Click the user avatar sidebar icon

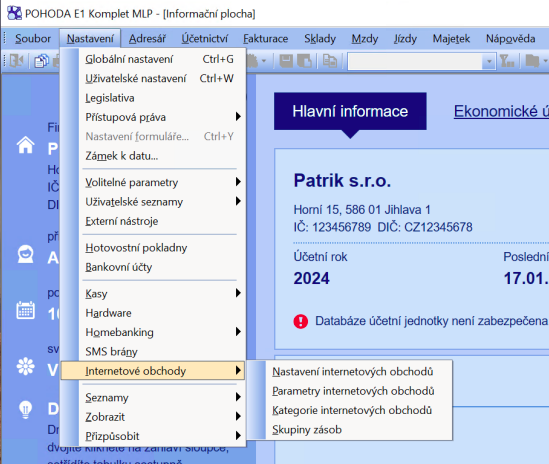26,254
